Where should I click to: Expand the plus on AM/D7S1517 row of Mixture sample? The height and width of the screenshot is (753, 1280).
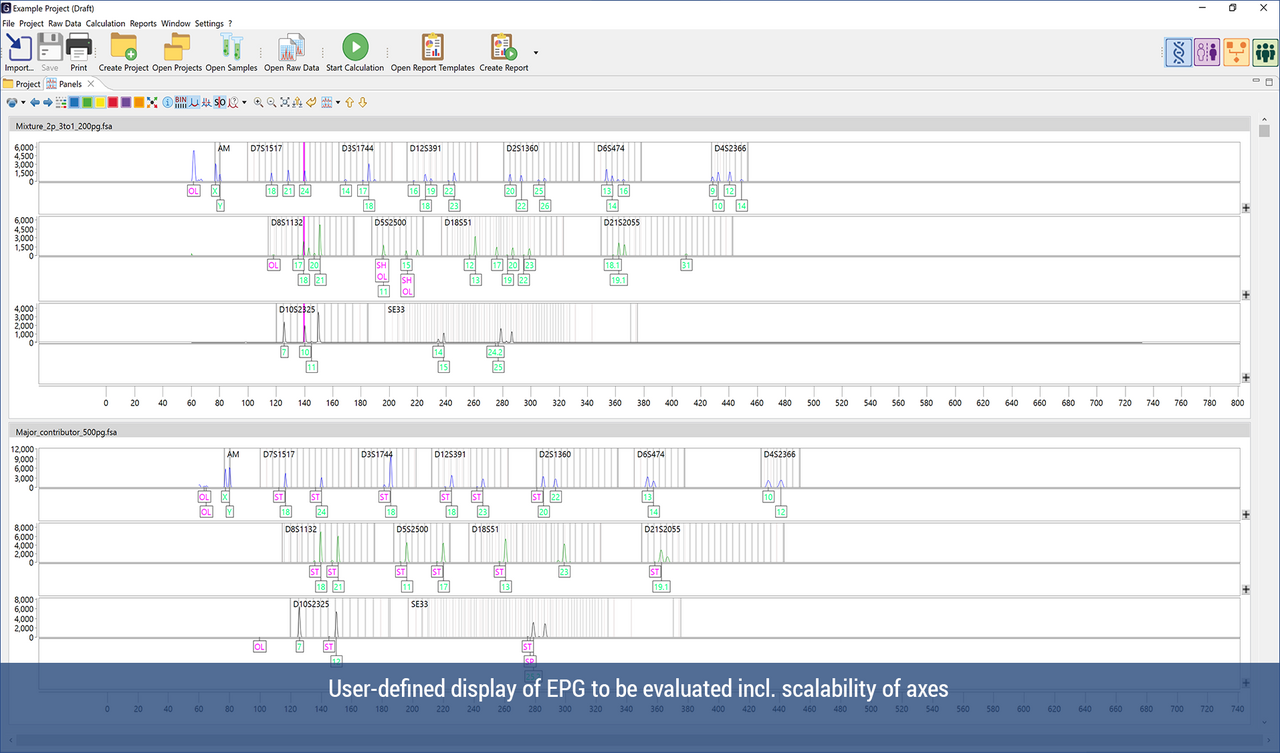(x=1246, y=208)
